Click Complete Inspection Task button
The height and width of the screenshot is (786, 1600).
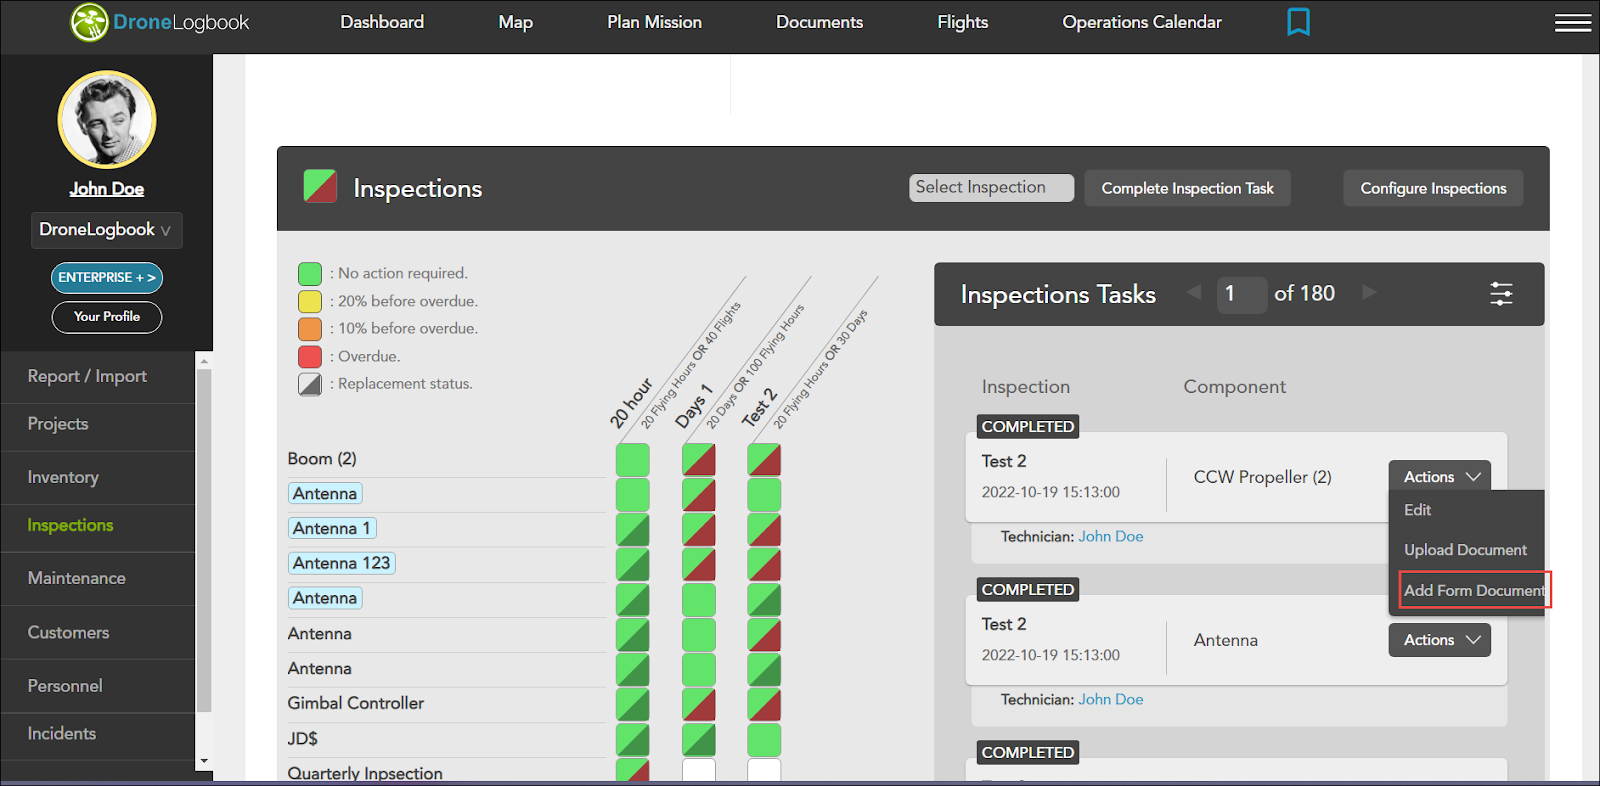(1187, 188)
